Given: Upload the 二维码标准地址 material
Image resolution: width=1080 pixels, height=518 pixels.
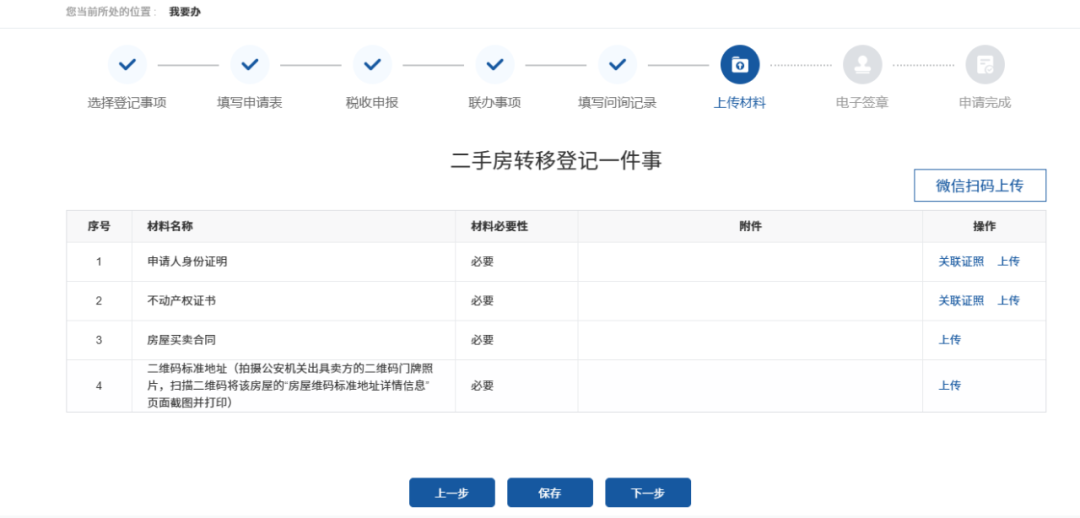Looking at the screenshot, I should point(949,386).
